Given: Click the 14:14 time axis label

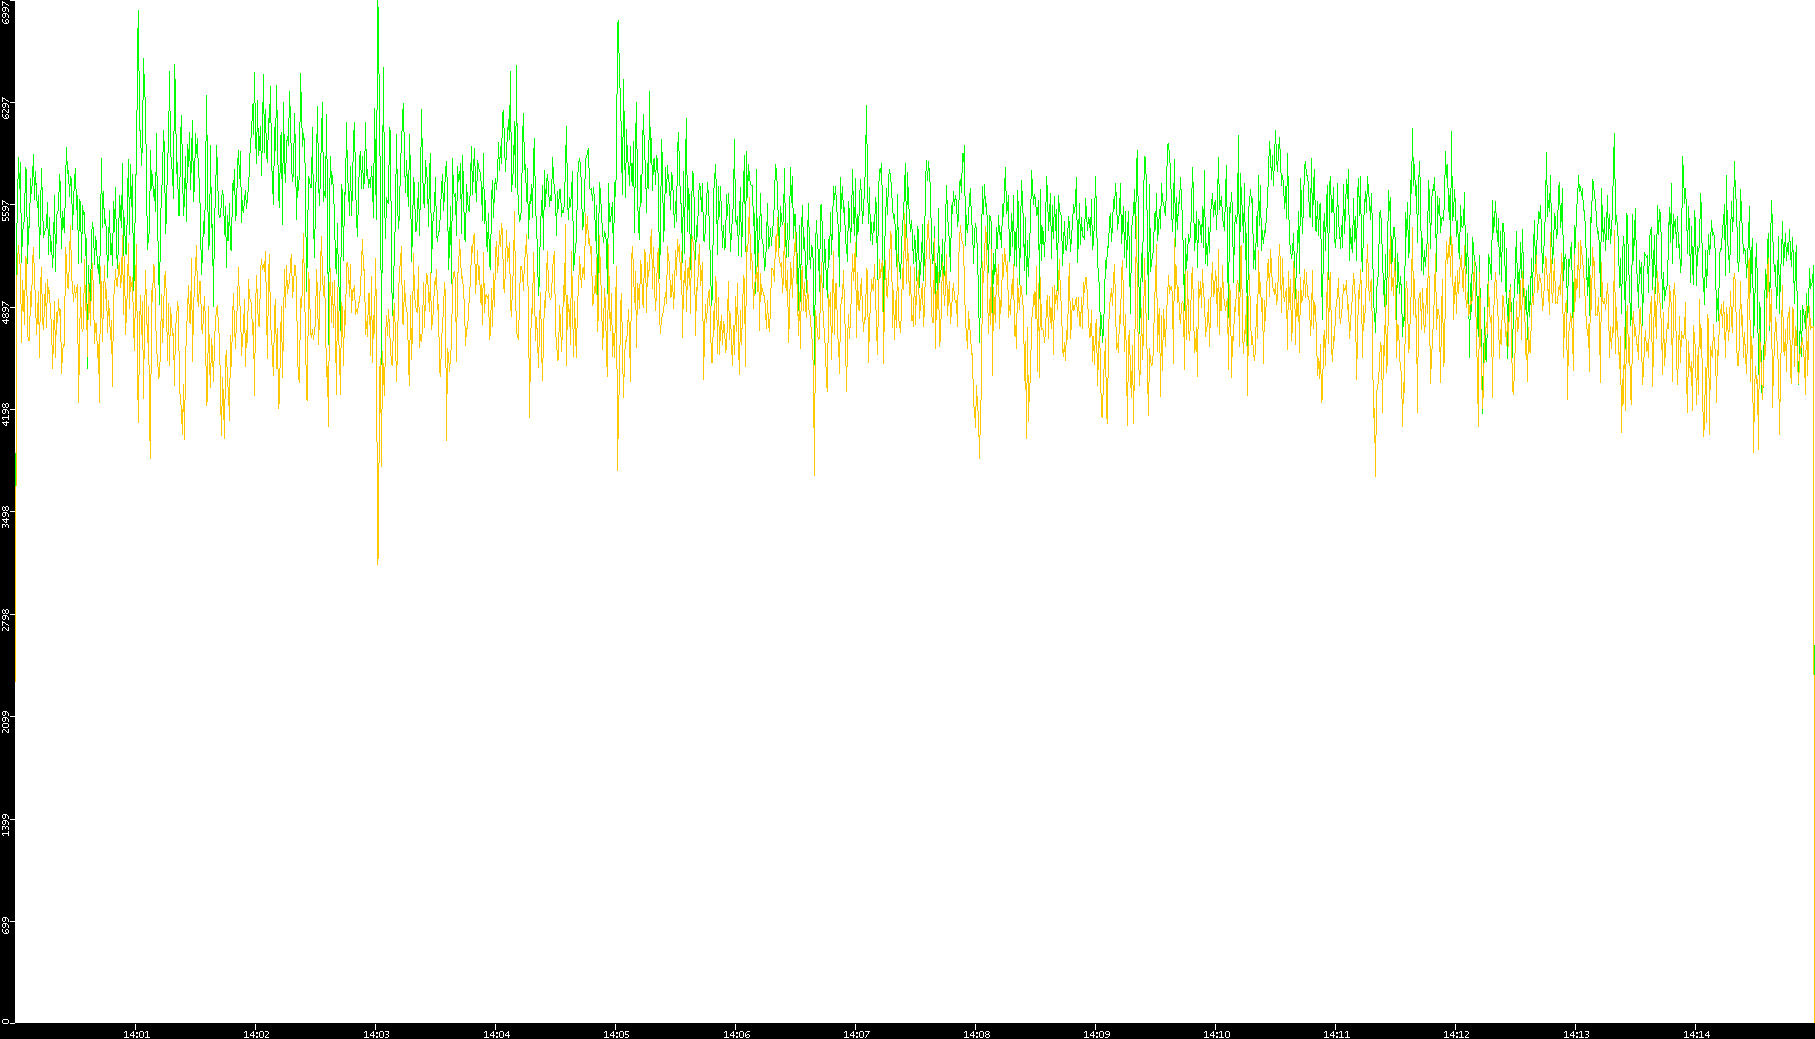Looking at the screenshot, I should coord(1696,1034).
